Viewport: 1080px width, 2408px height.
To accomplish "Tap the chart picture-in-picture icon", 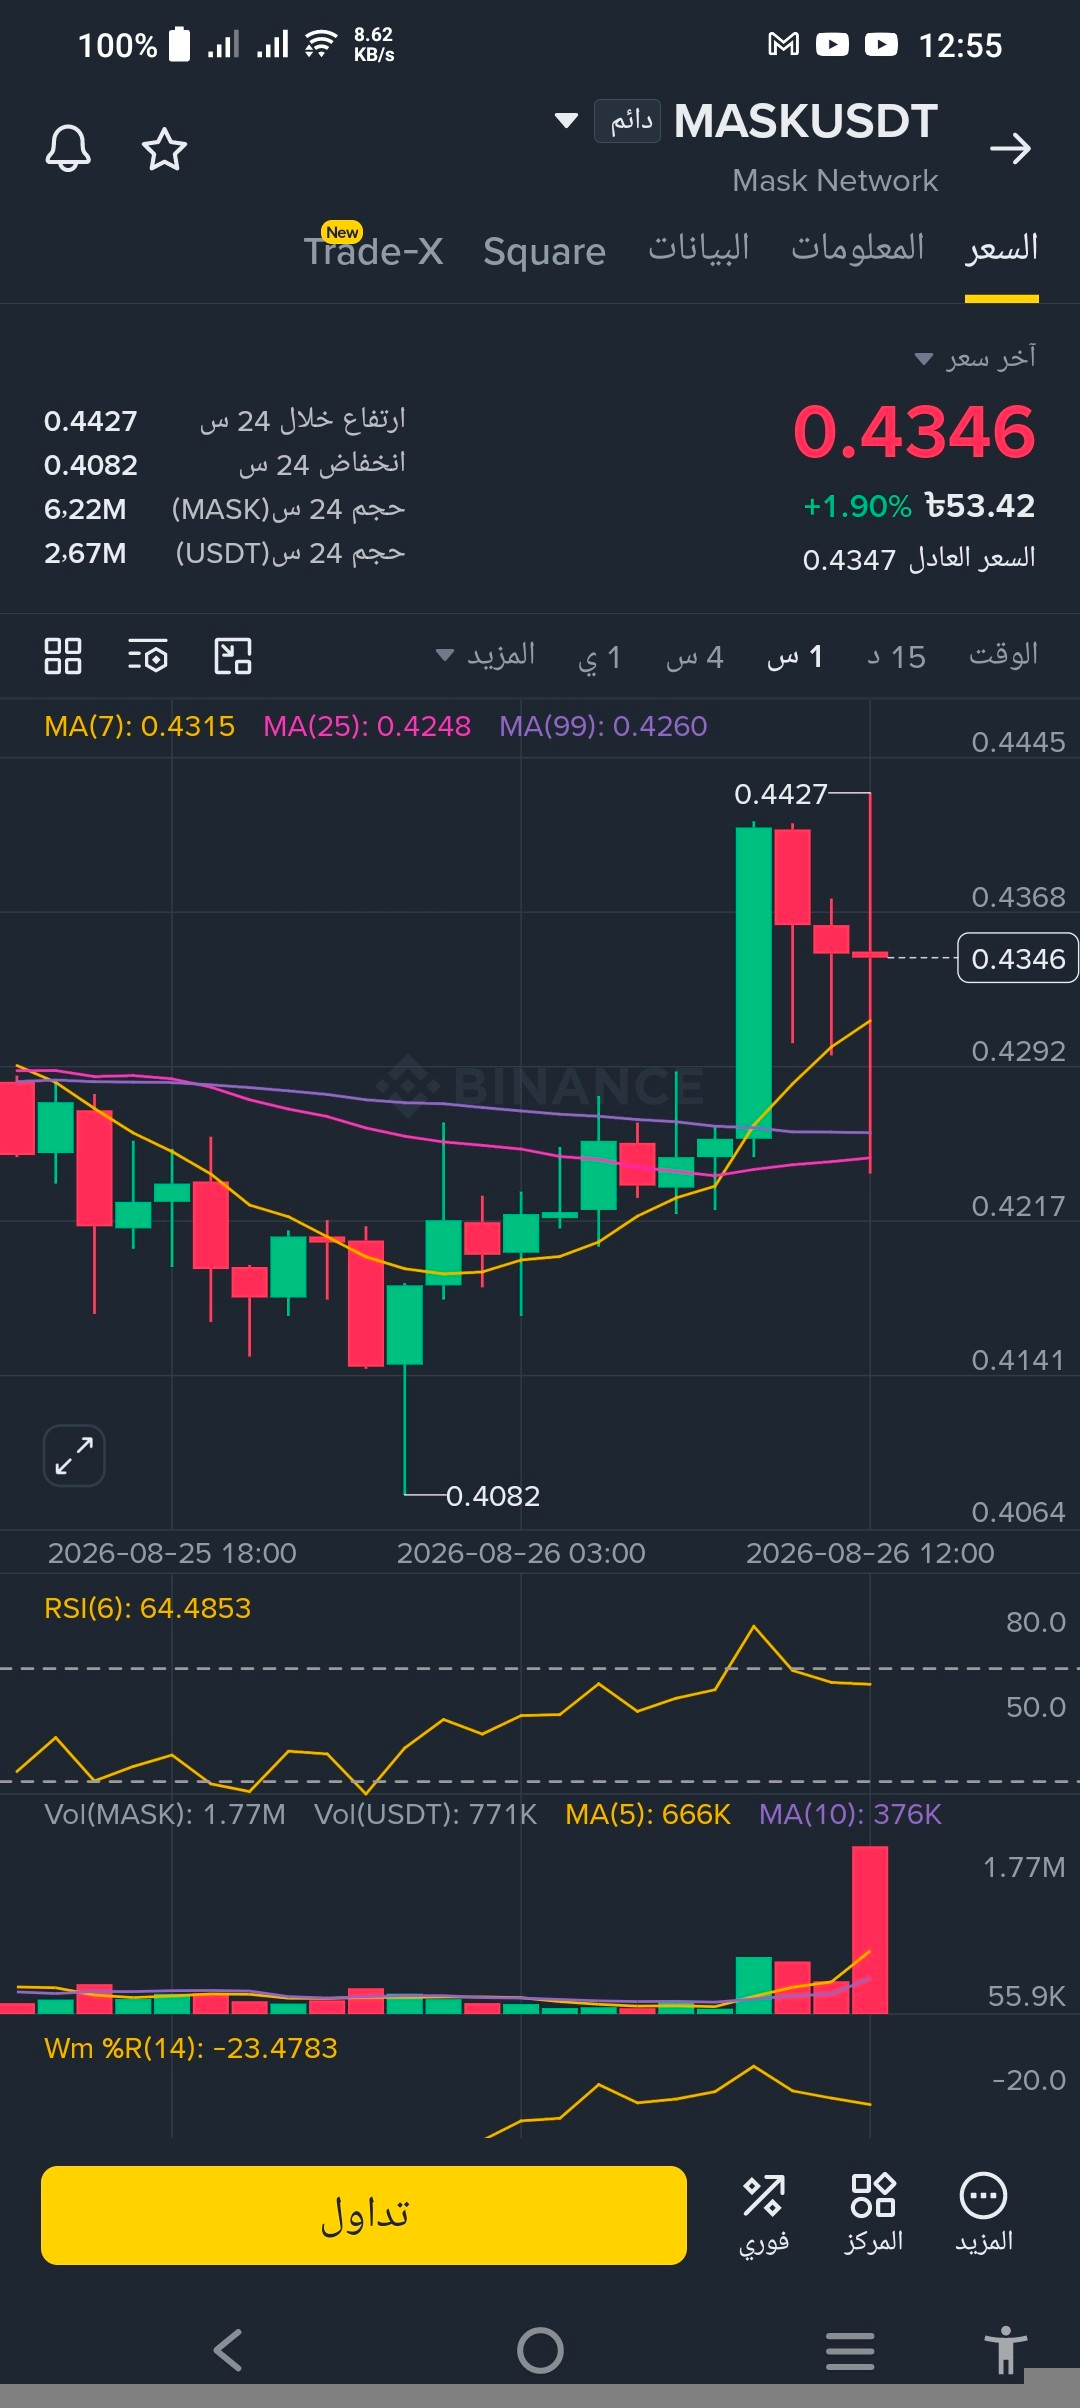I will click(233, 656).
